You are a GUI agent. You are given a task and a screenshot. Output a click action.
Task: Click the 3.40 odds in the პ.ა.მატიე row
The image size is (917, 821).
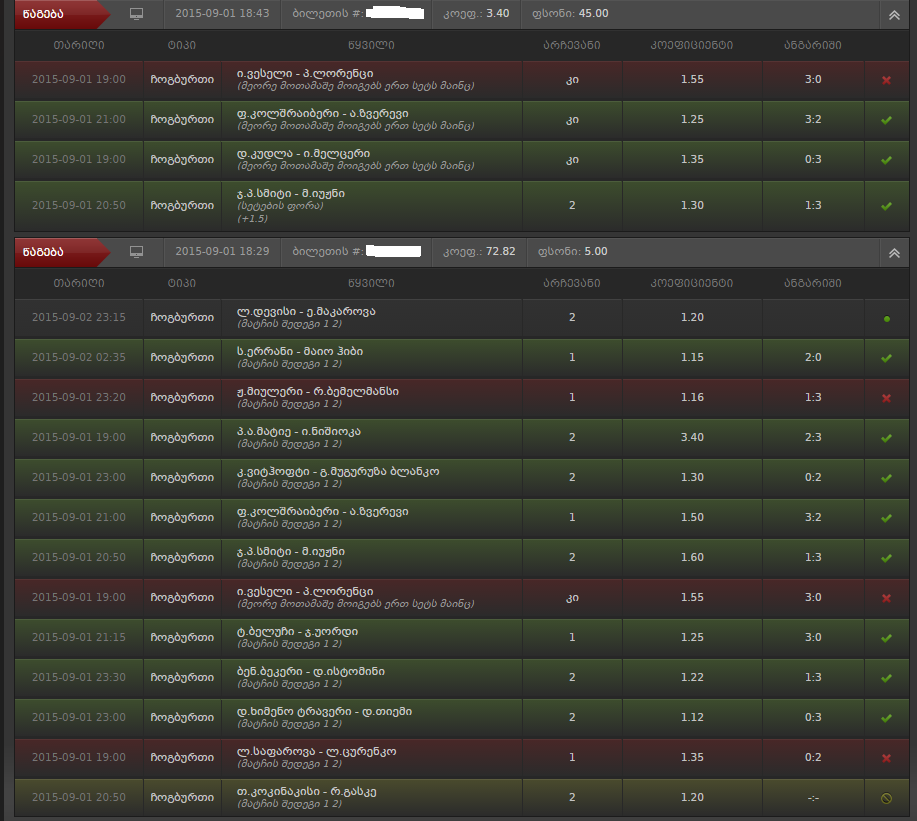[692, 437]
